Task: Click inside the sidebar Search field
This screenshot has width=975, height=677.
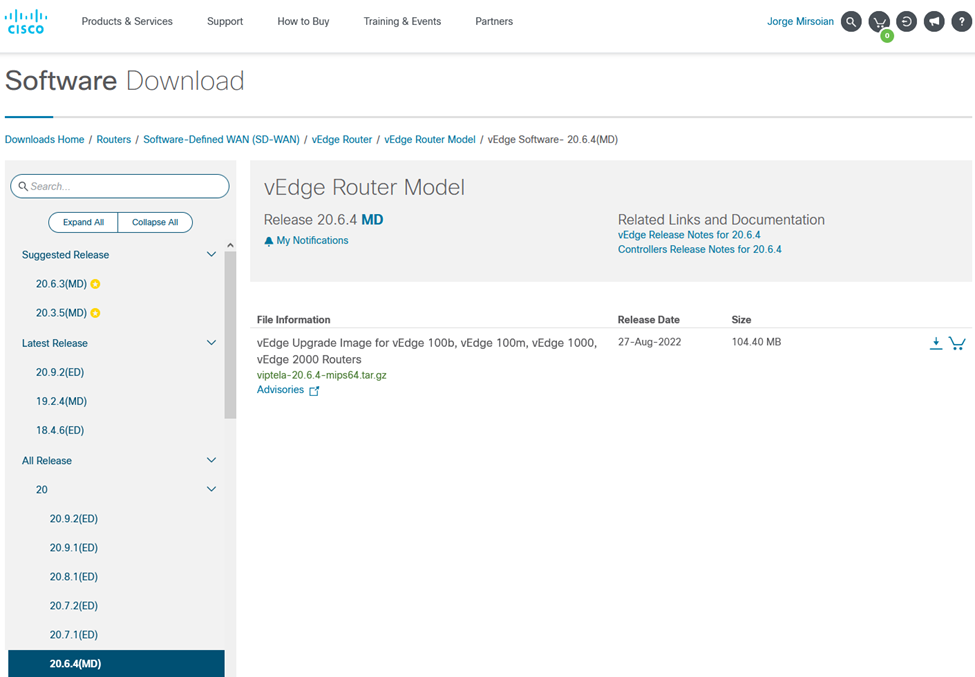Action: coord(119,186)
